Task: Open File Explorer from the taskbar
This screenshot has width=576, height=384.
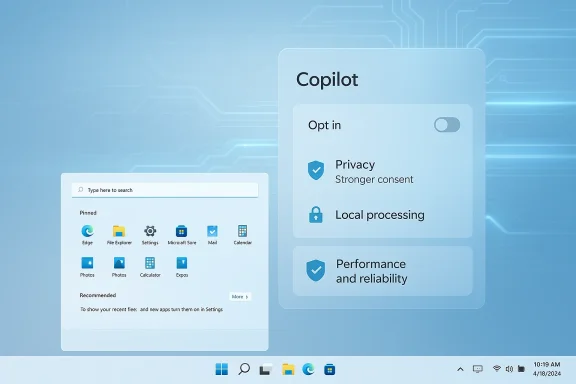Action: [x=288, y=369]
